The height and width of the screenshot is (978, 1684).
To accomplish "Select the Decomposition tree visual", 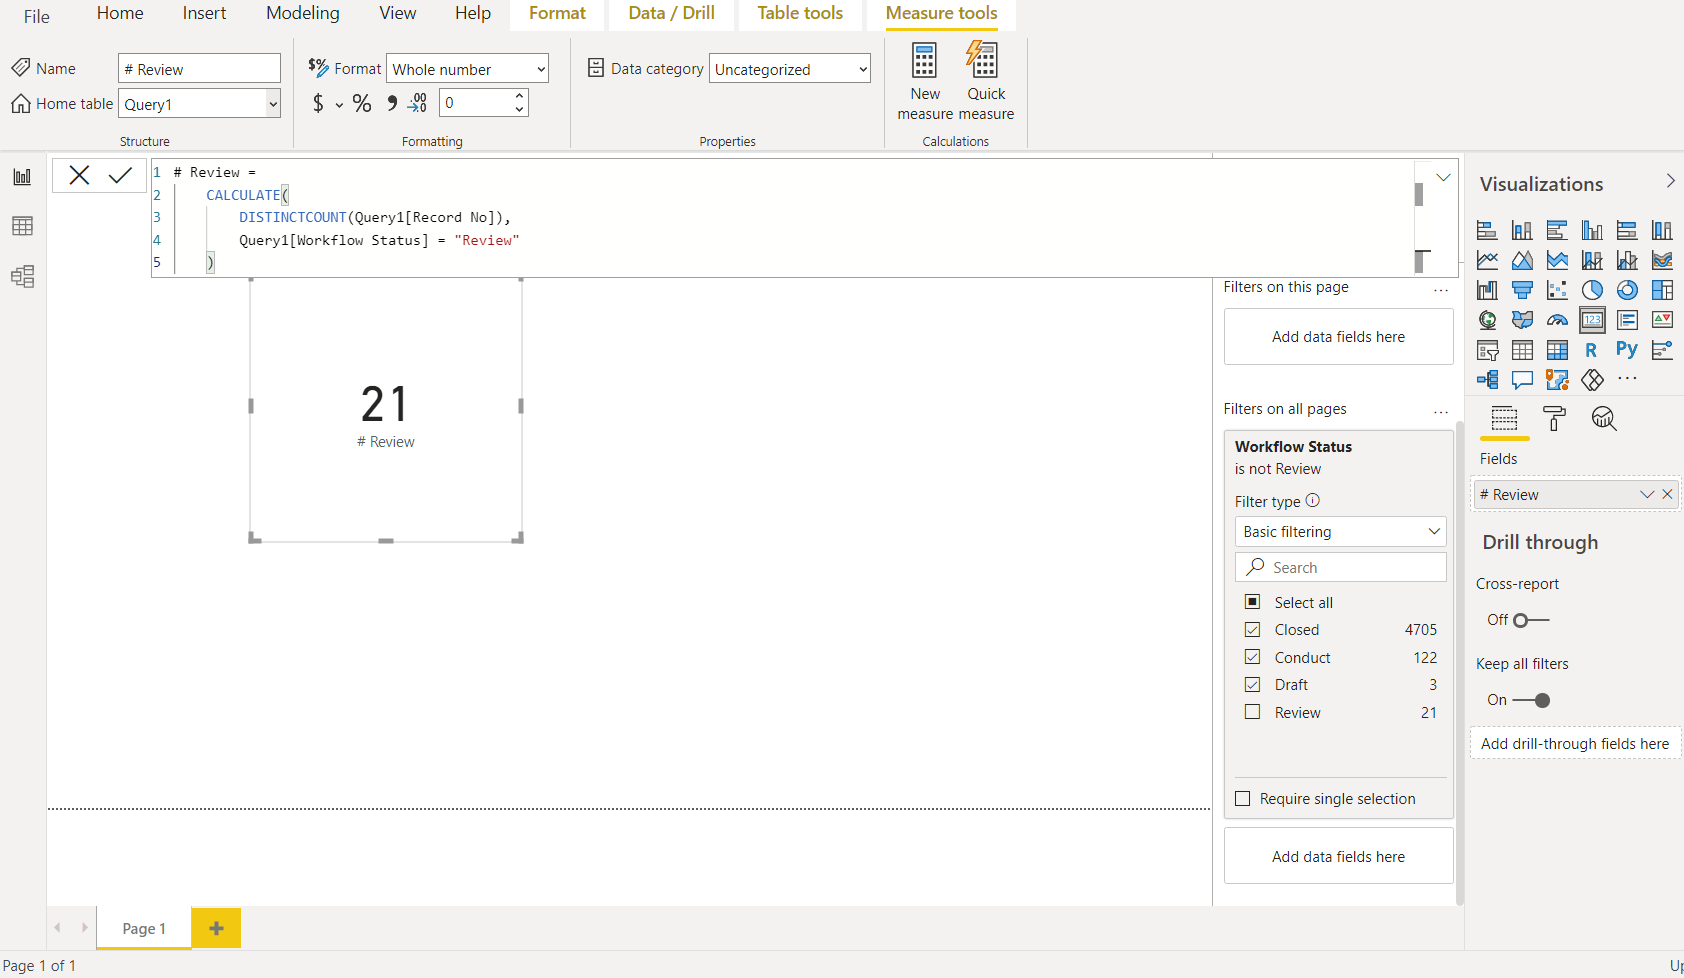I will (x=1487, y=380).
